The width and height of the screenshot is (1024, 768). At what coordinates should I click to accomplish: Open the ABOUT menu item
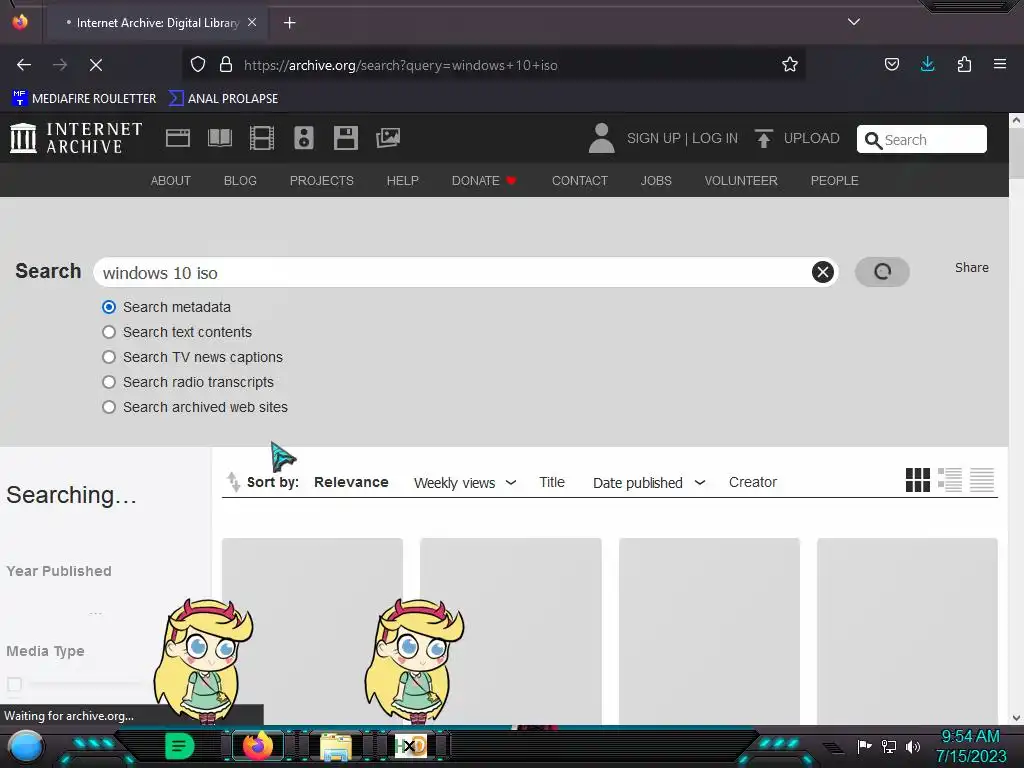coord(170,181)
